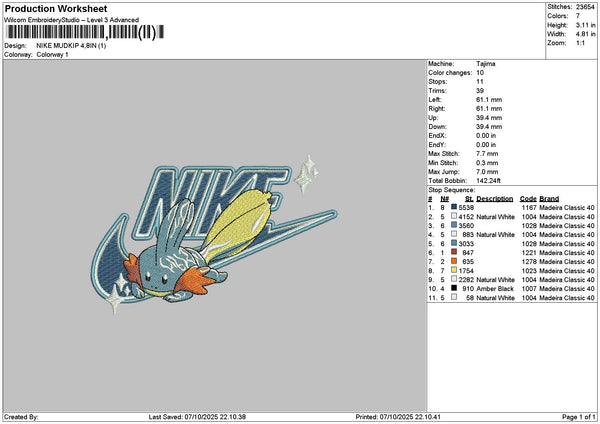Click the barcode under the software name
Viewport: 600px width, 424px height.
(84, 32)
